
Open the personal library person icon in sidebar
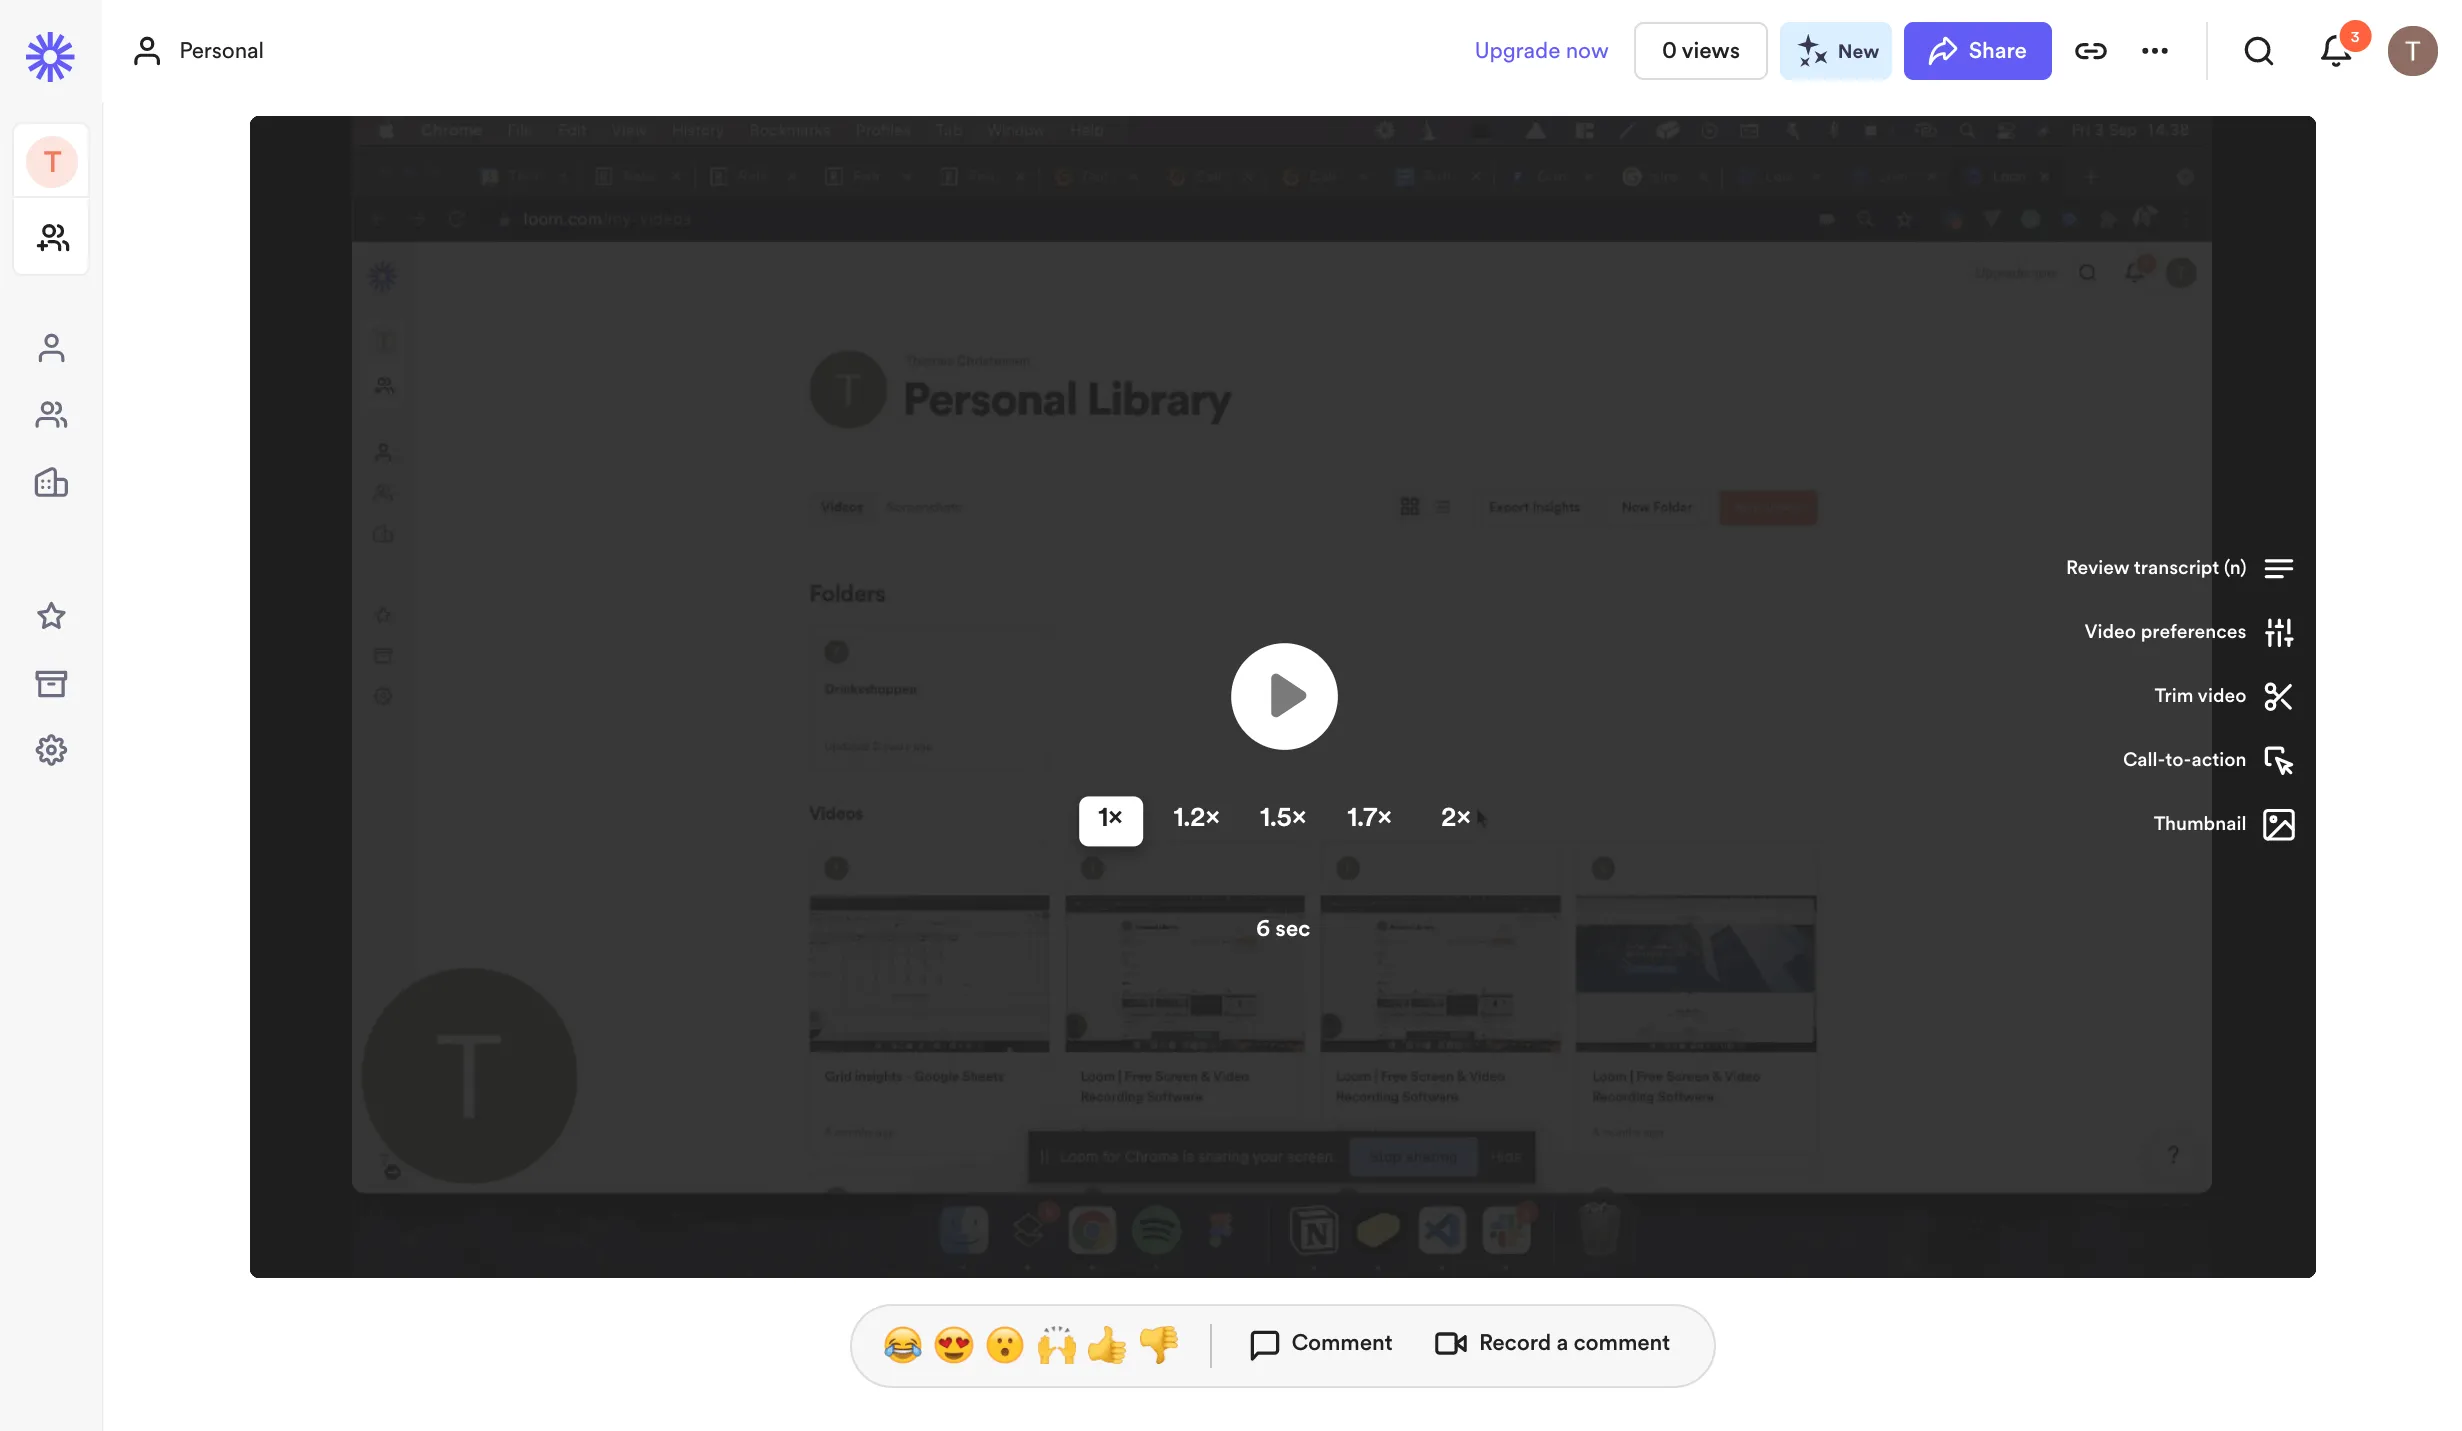click(x=52, y=348)
